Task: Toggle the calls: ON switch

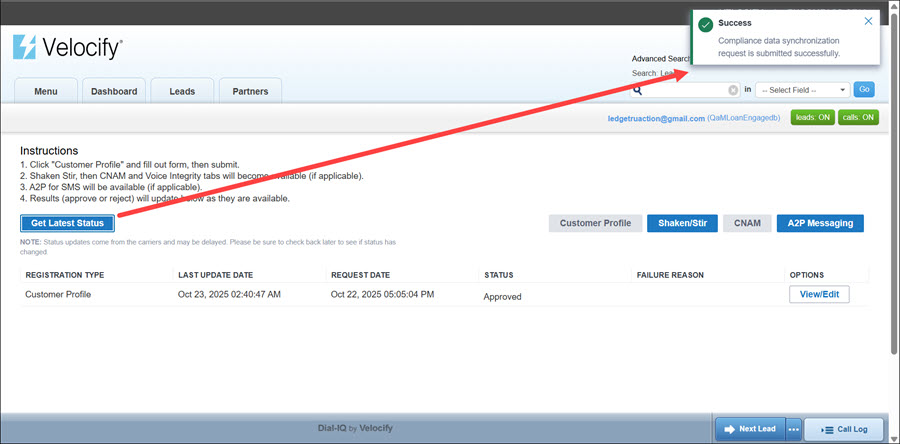Action: coord(858,118)
